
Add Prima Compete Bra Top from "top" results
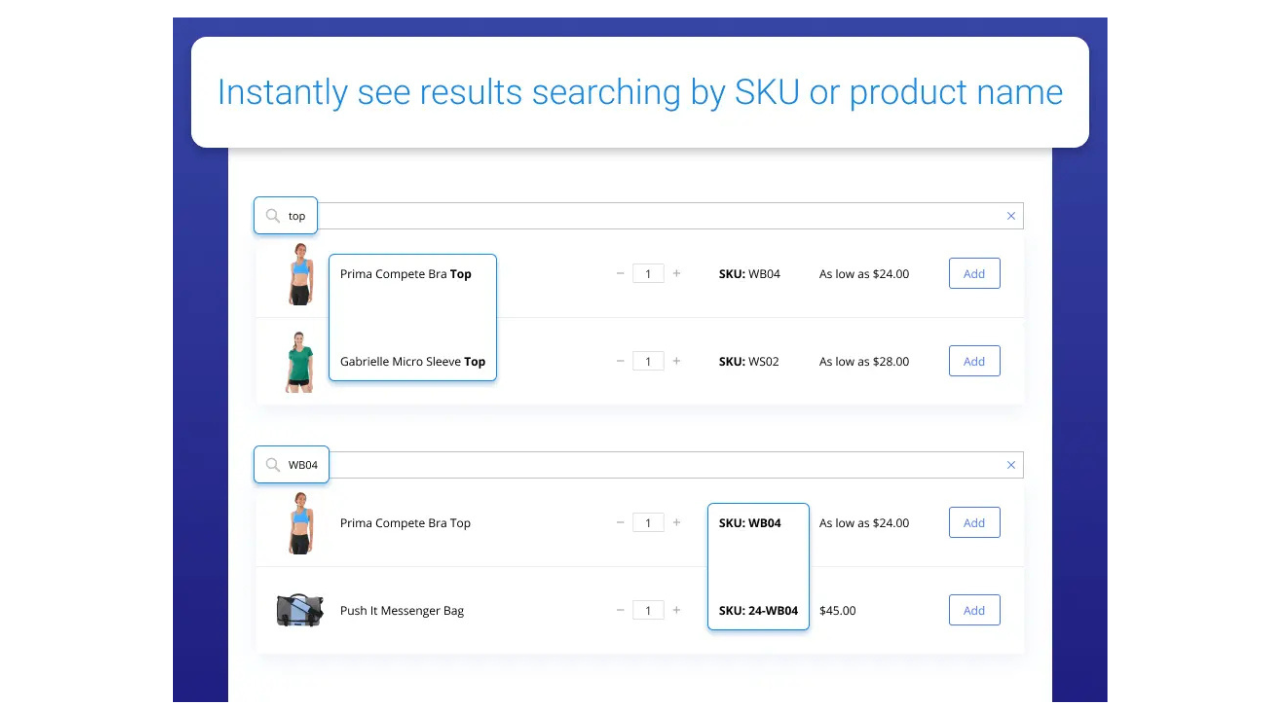(x=974, y=273)
